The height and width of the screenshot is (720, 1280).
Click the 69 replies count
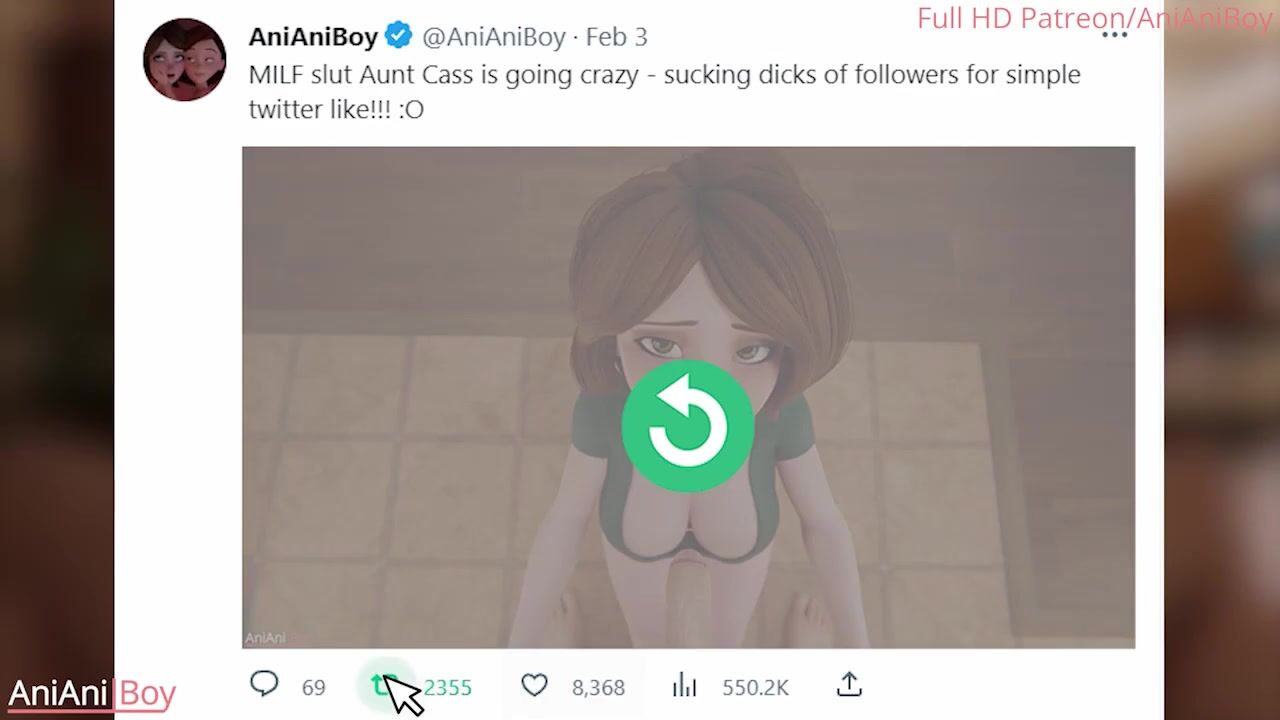point(313,688)
